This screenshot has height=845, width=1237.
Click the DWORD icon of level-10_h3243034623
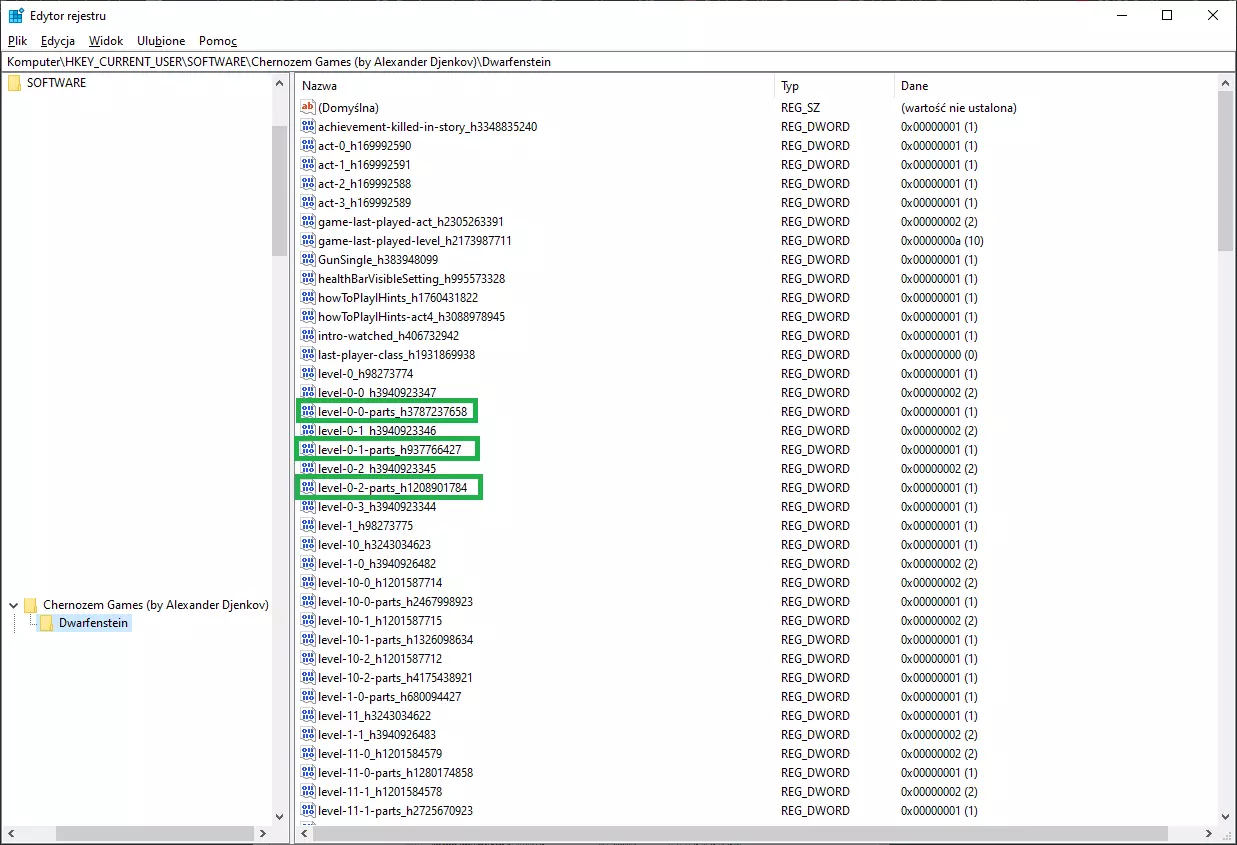[308, 544]
